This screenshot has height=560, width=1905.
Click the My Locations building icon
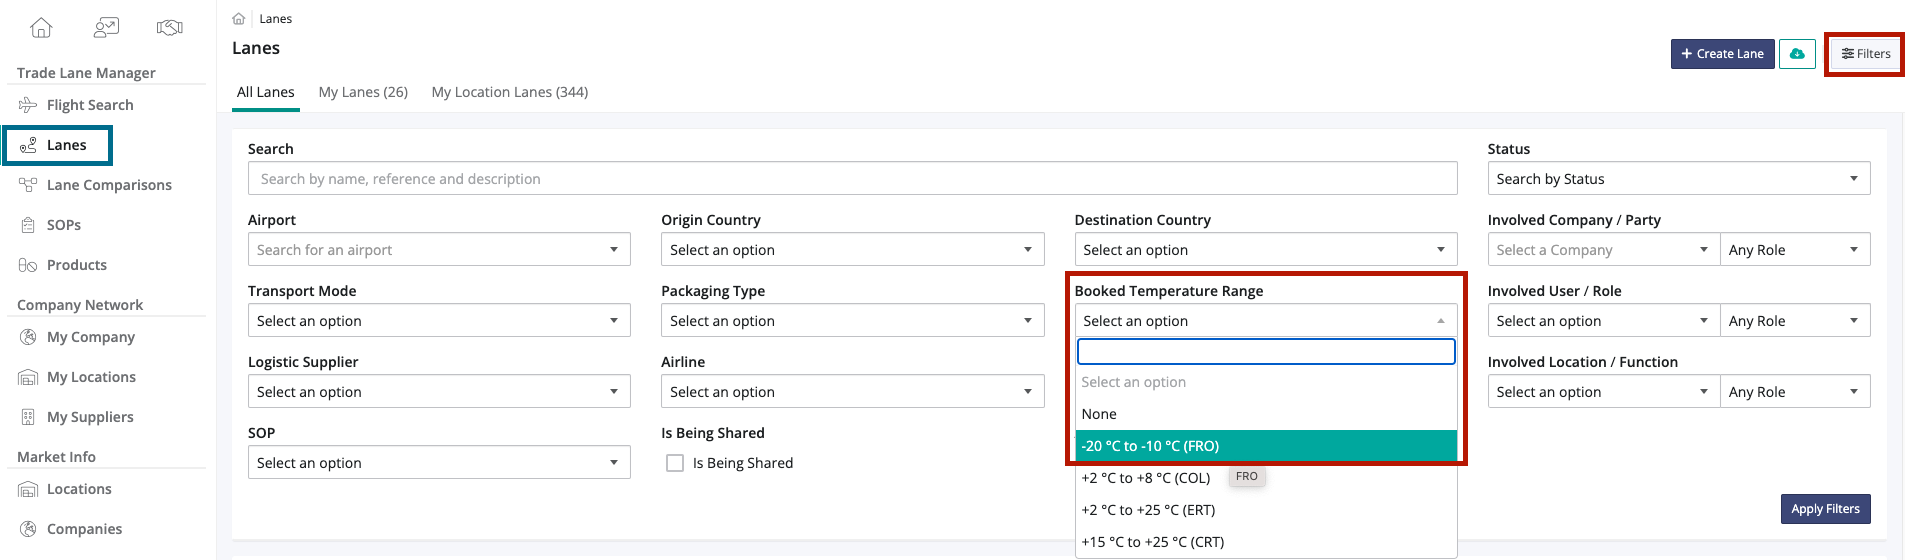[x=28, y=377]
